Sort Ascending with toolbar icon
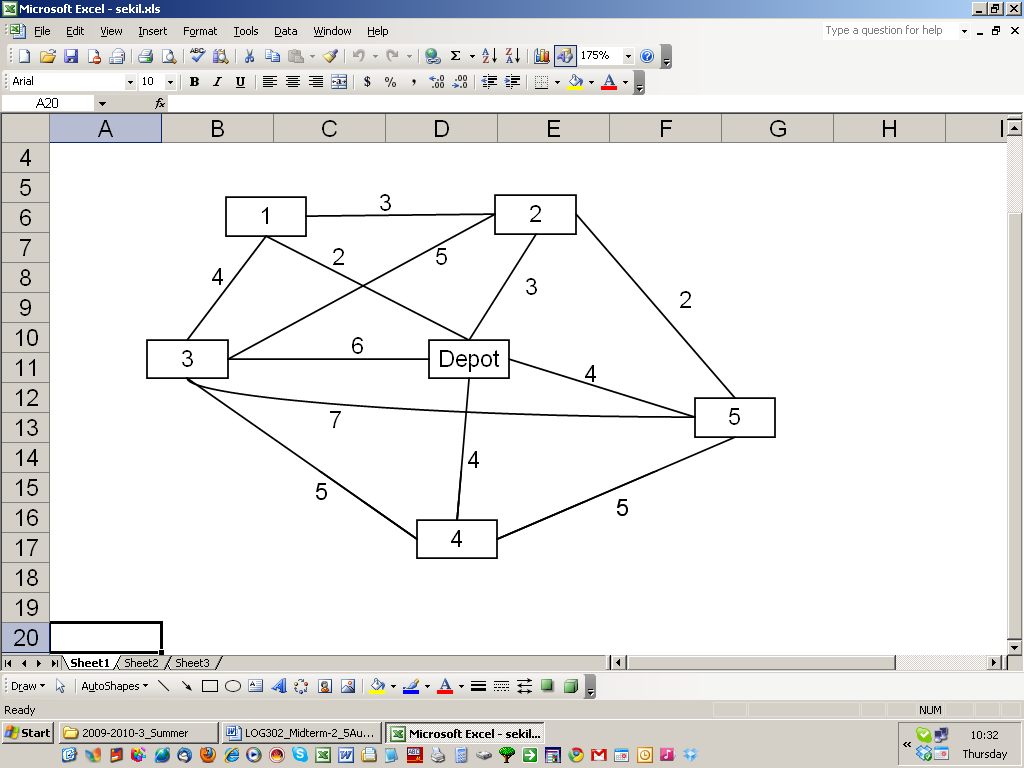 487,57
